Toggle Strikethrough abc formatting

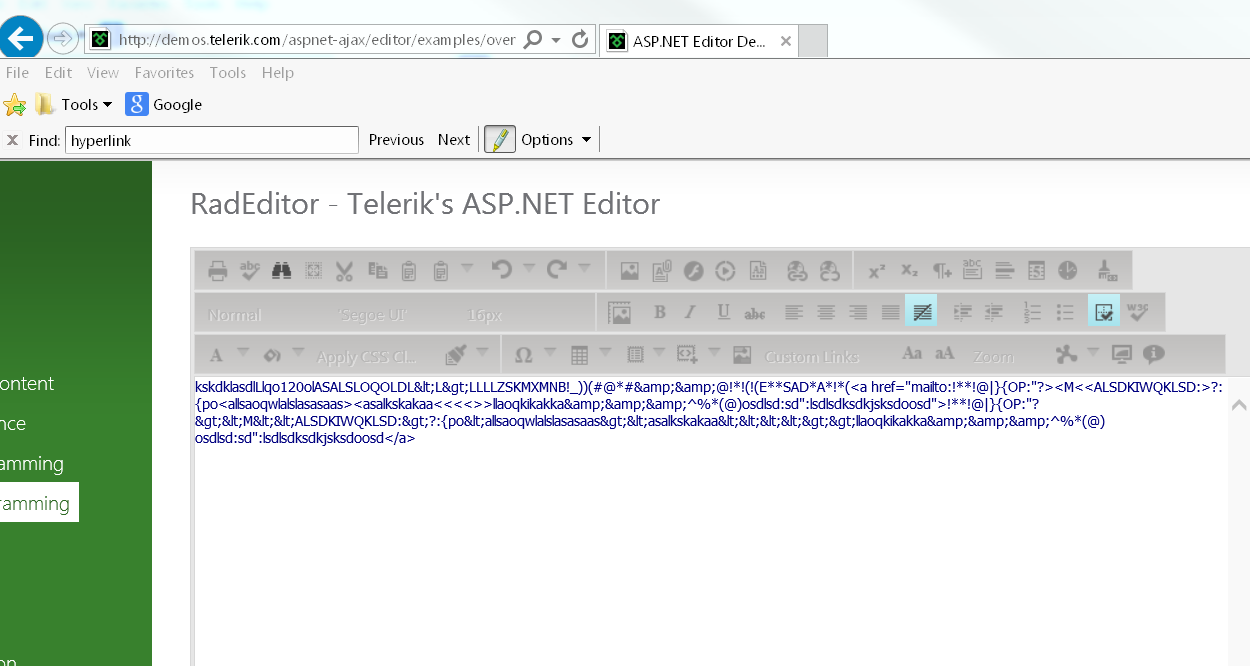coord(755,313)
